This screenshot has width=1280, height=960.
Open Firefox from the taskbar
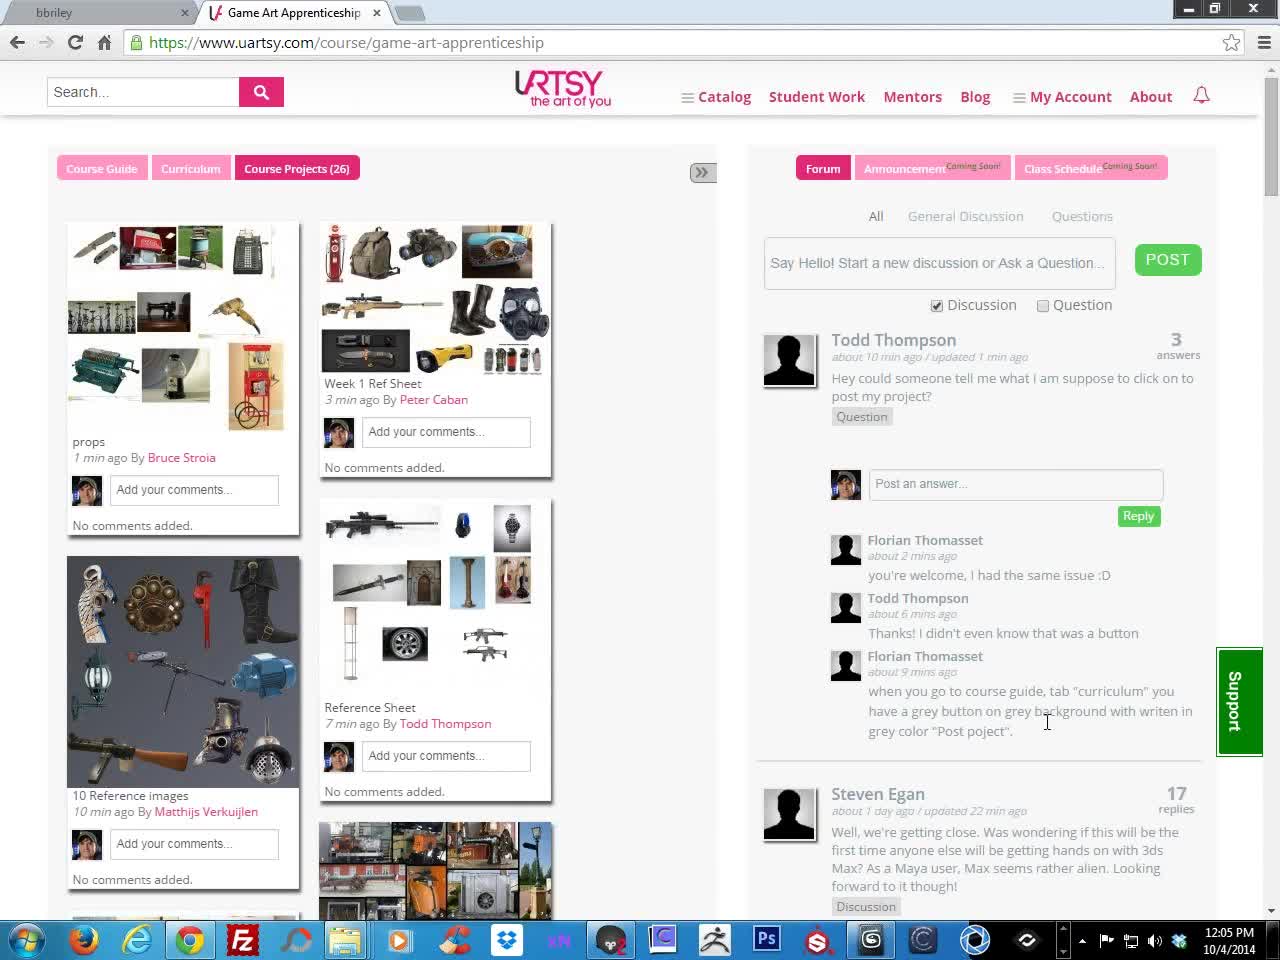(84, 940)
